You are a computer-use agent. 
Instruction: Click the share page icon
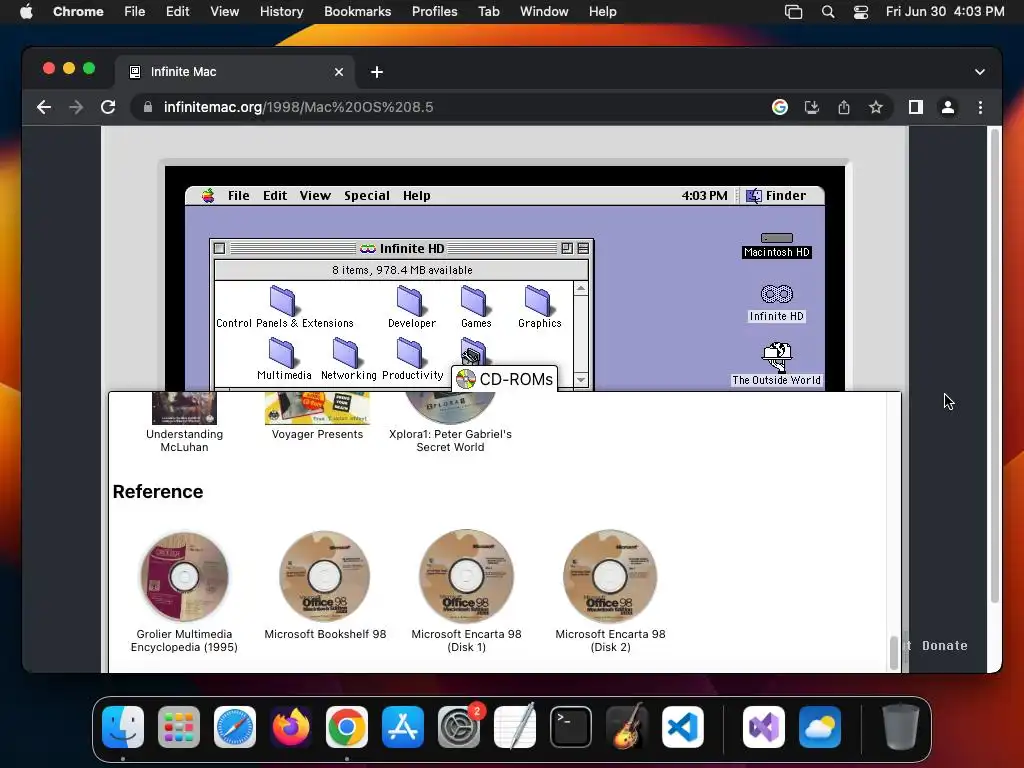[x=844, y=107]
